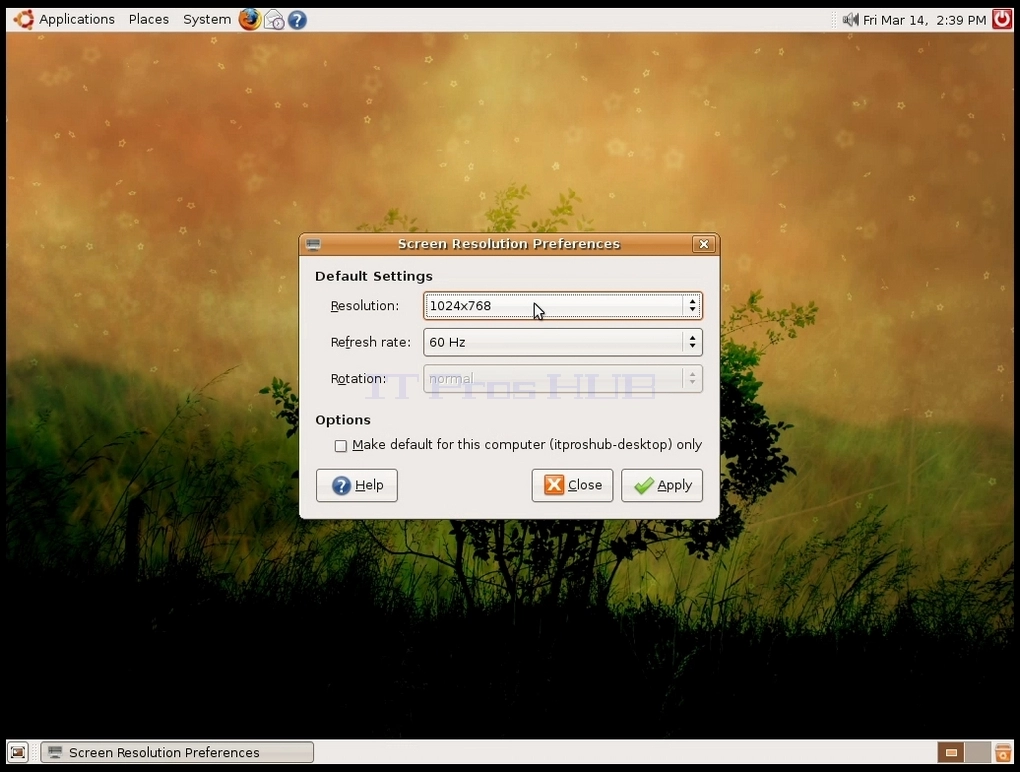Open the Applications menu
Image resolution: width=1020 pixels, height=772 pixels.
coord(77,20)
